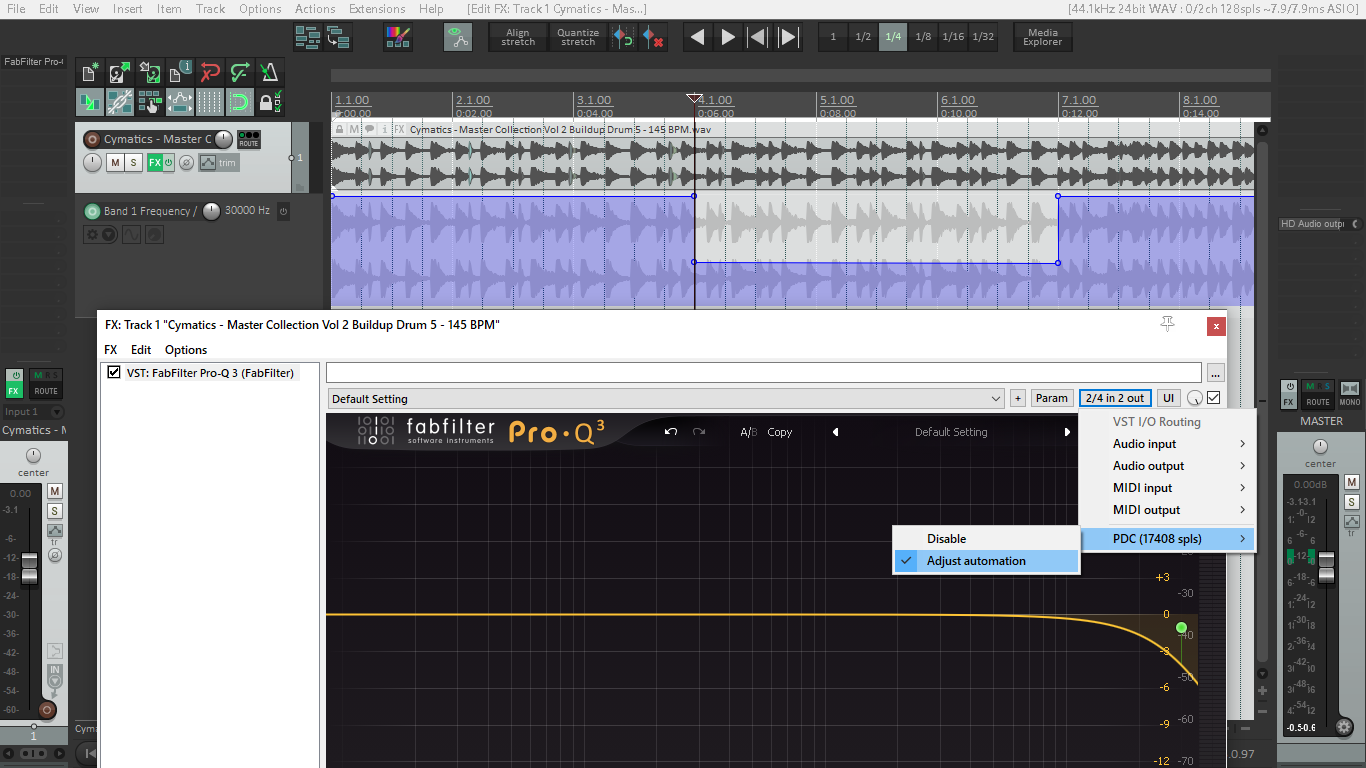Mute track 1 in the track panel
Screen dimensions: 1366x768
tap(115, 163)
